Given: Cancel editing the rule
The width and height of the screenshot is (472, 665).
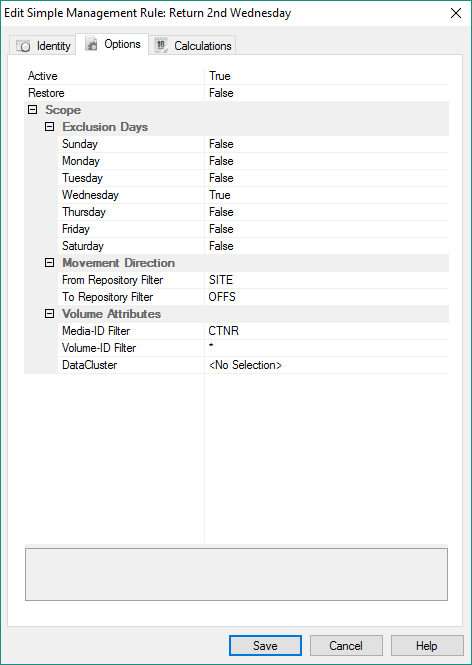Looking at the screenshot, I should coord(346,645).
